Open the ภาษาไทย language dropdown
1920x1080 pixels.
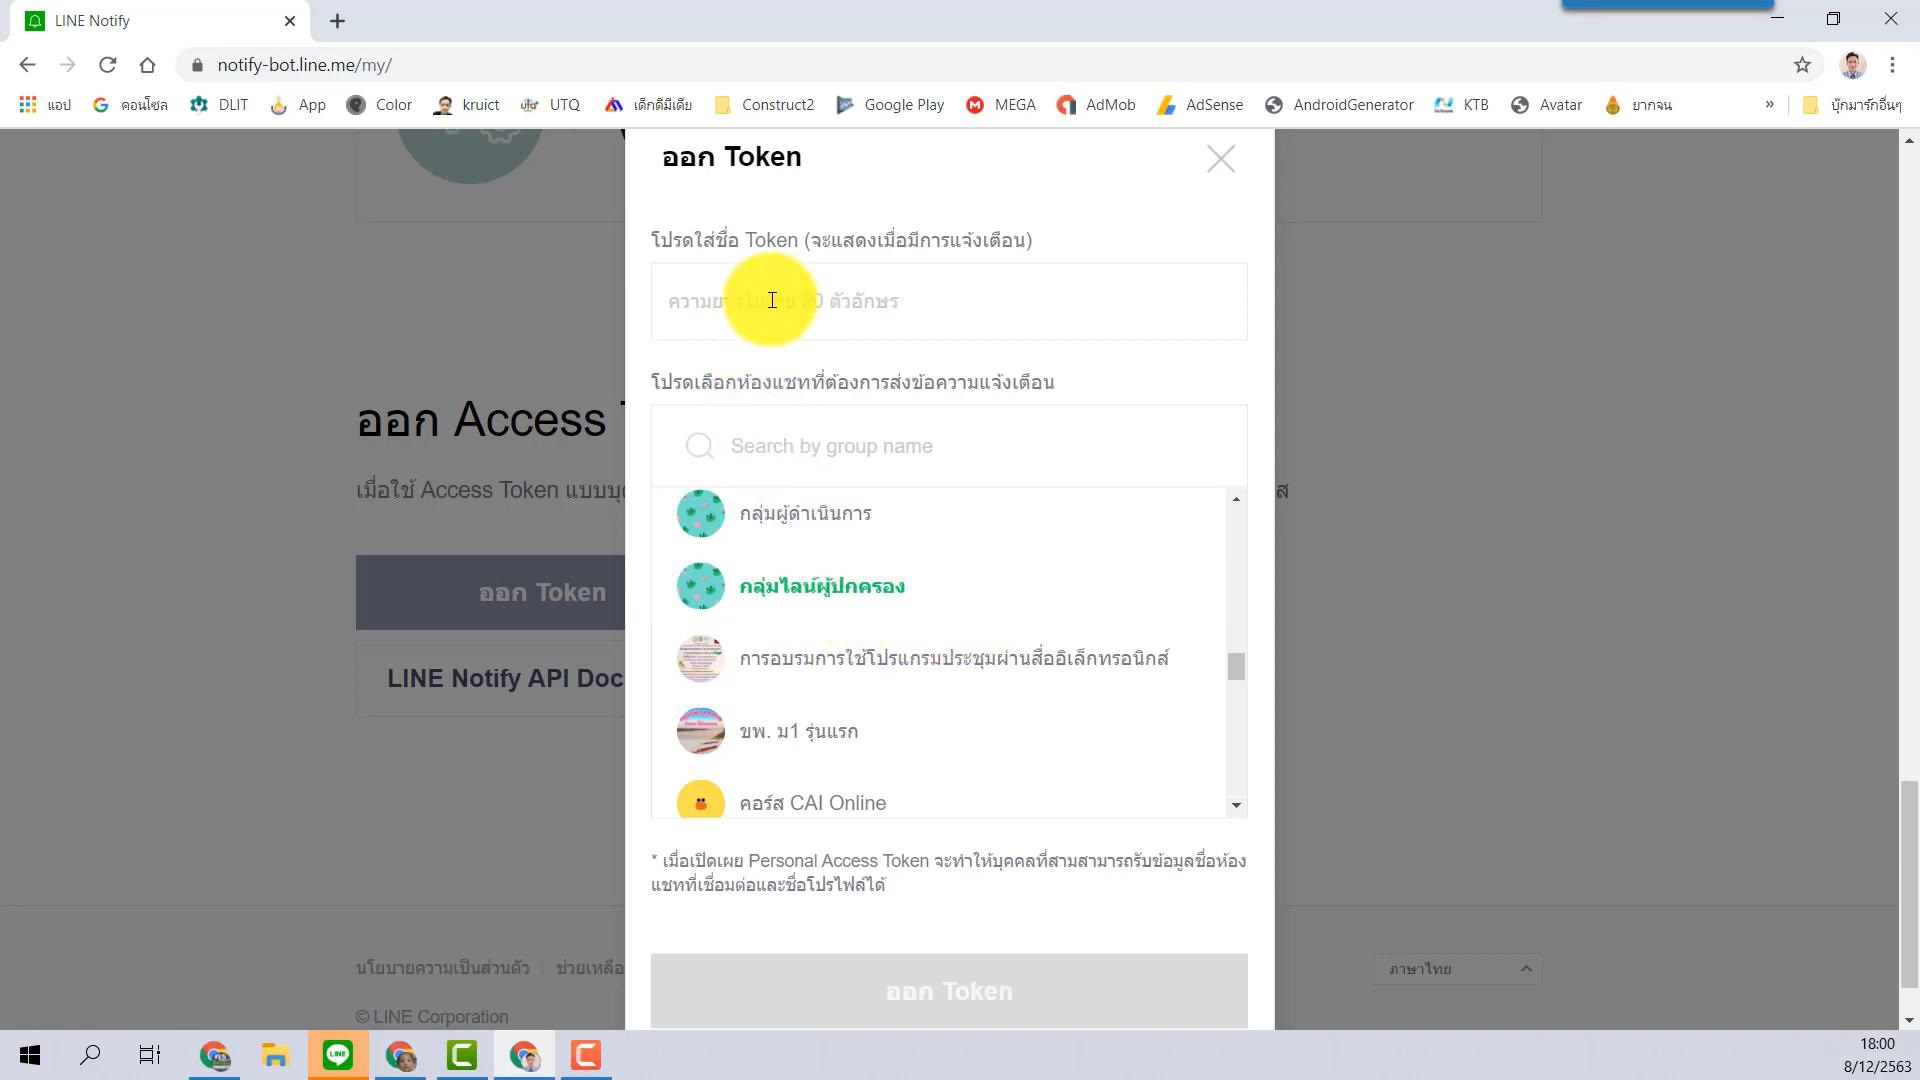click(1457, 969)
